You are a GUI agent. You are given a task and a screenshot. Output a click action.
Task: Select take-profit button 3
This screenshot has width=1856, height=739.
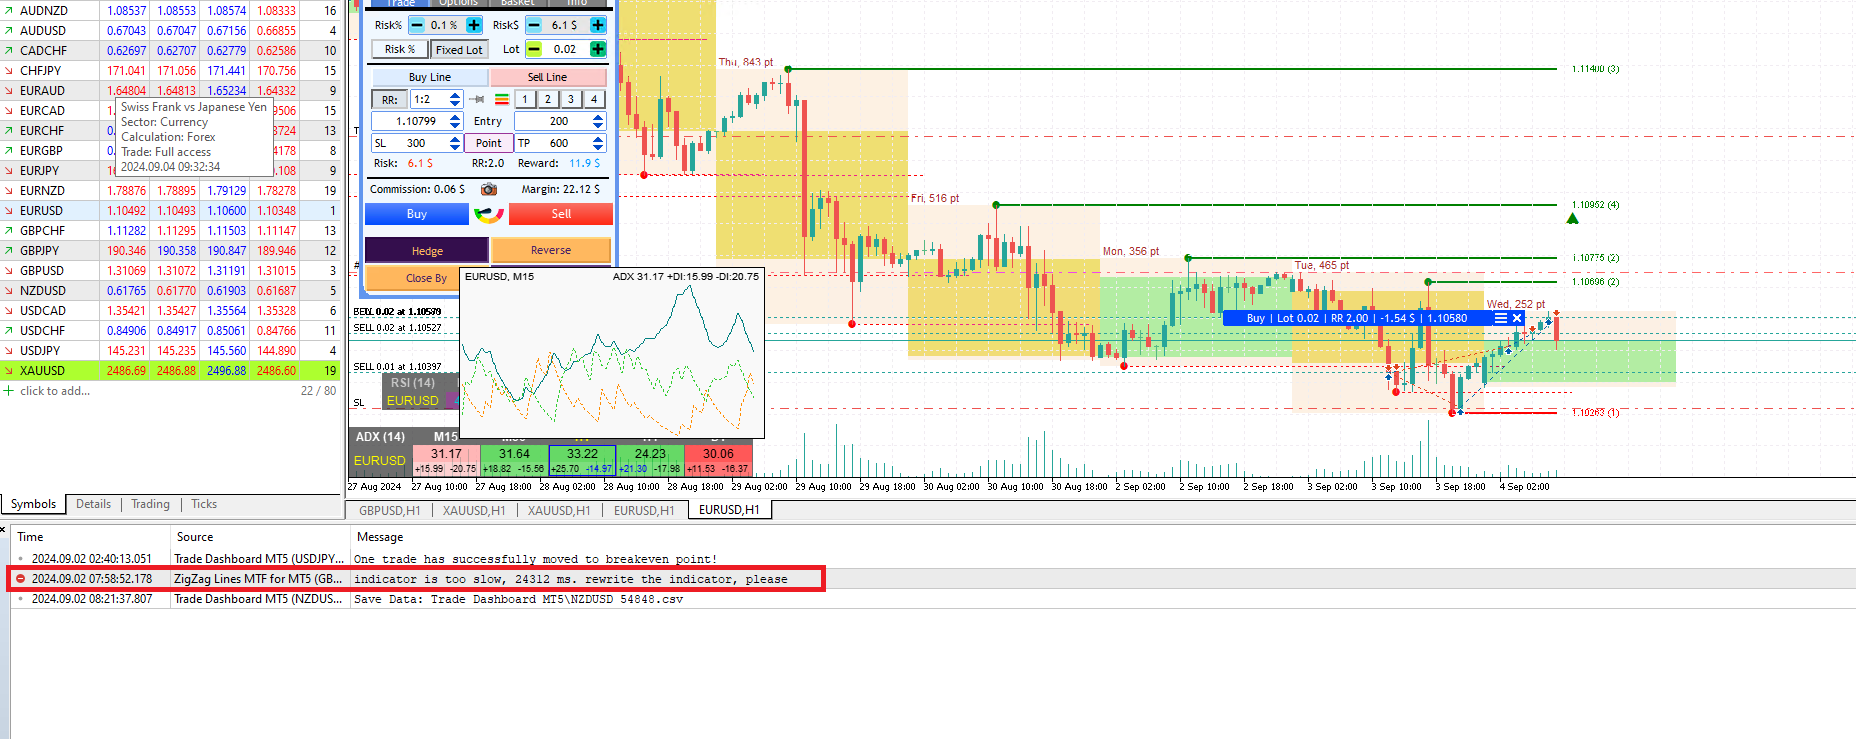pos(571,99)
